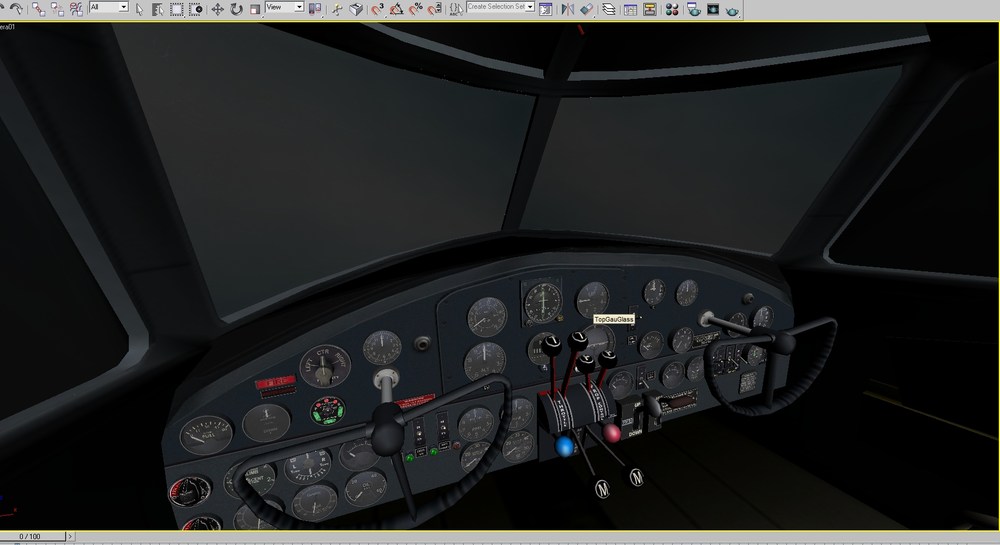
Task: Open the Curve Editor toolbar item
Action: 630,9
